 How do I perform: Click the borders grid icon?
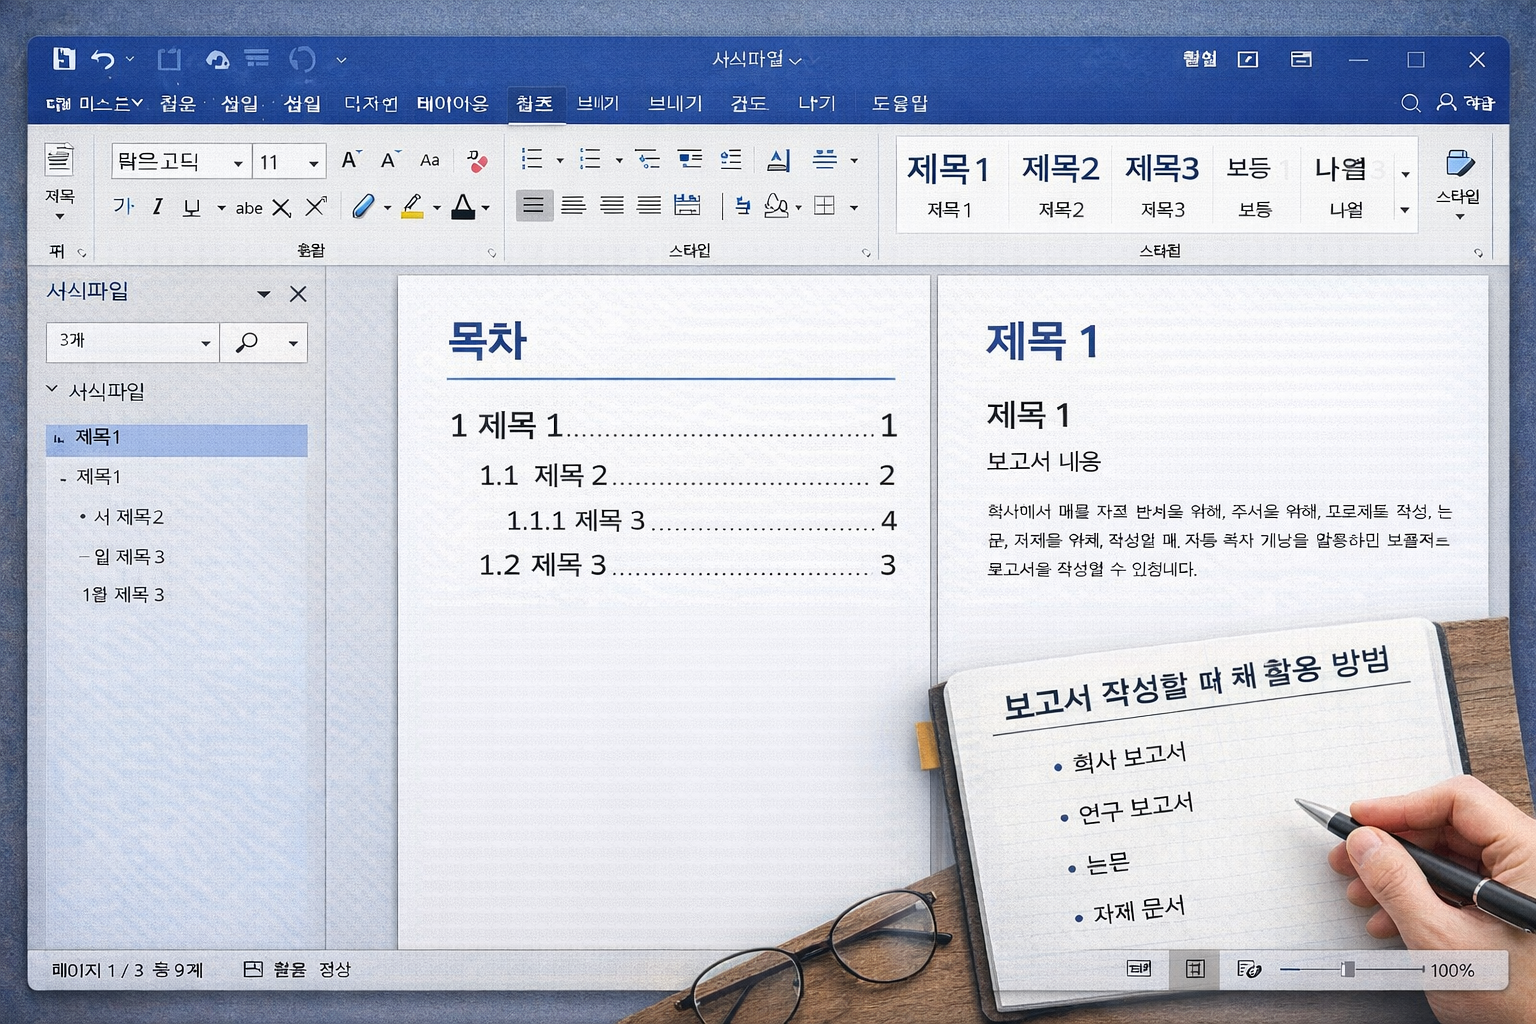pyautogui.click(x=825, y=206)
